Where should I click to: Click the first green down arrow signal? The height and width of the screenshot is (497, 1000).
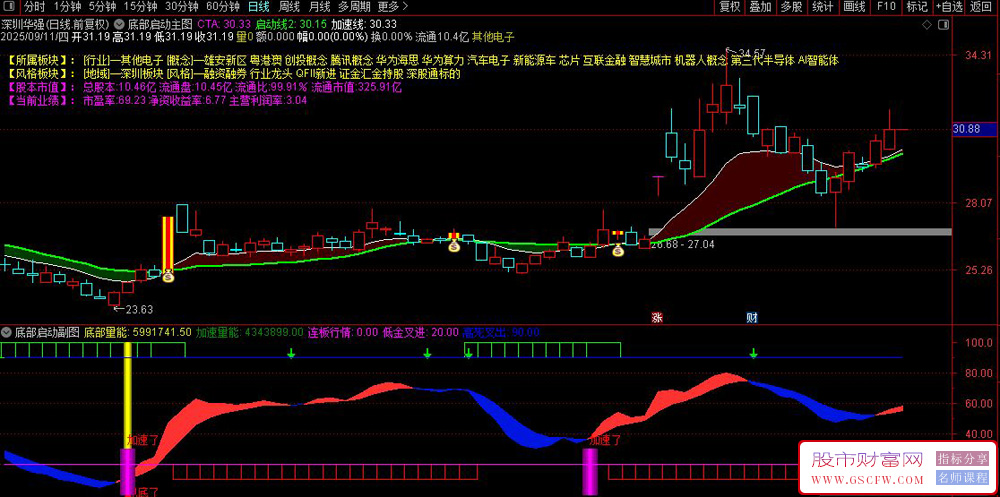pos(291,352)
